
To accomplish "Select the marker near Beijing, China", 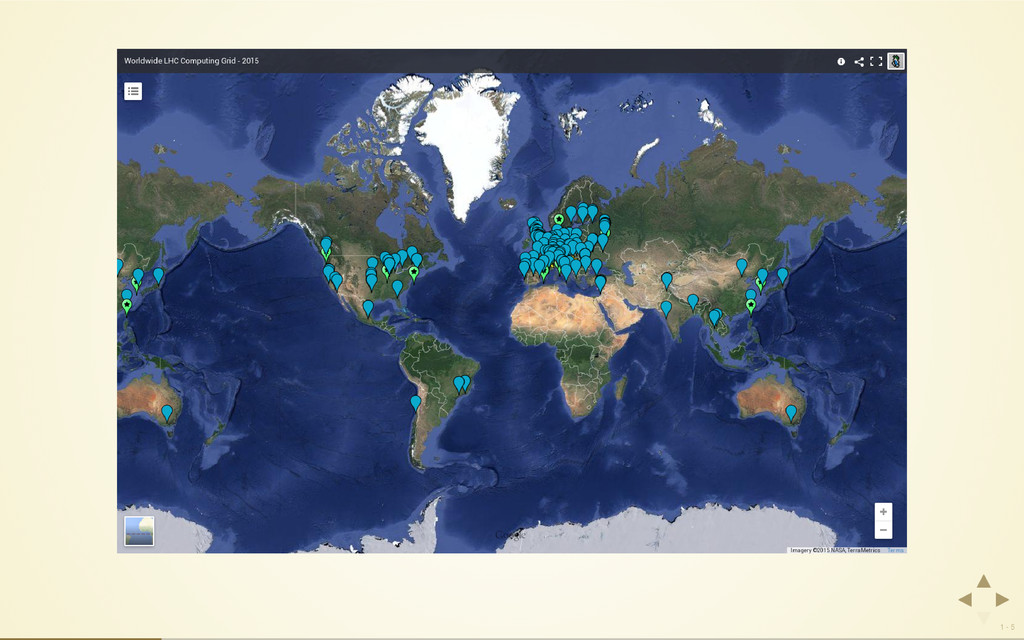I will tap(742, 267).
